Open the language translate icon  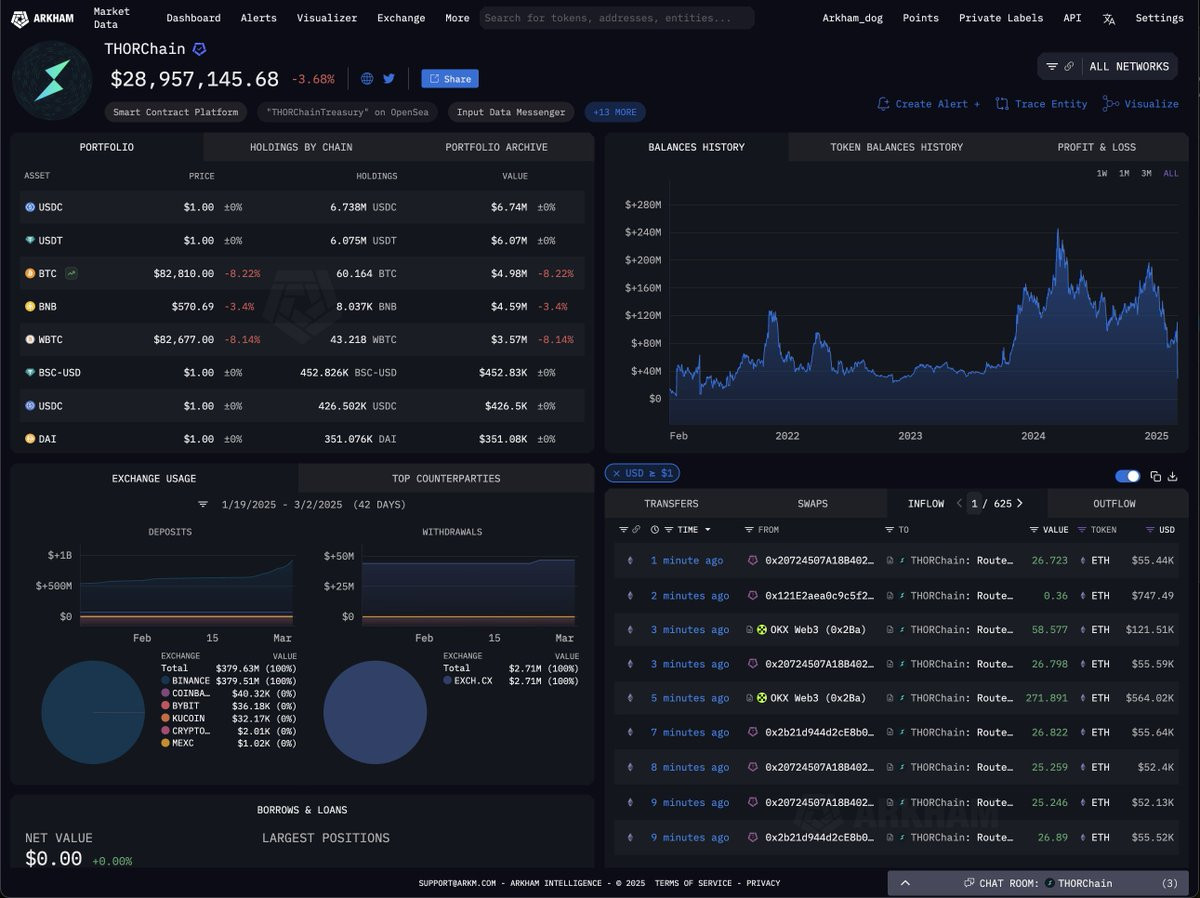tap(1109, 18)
